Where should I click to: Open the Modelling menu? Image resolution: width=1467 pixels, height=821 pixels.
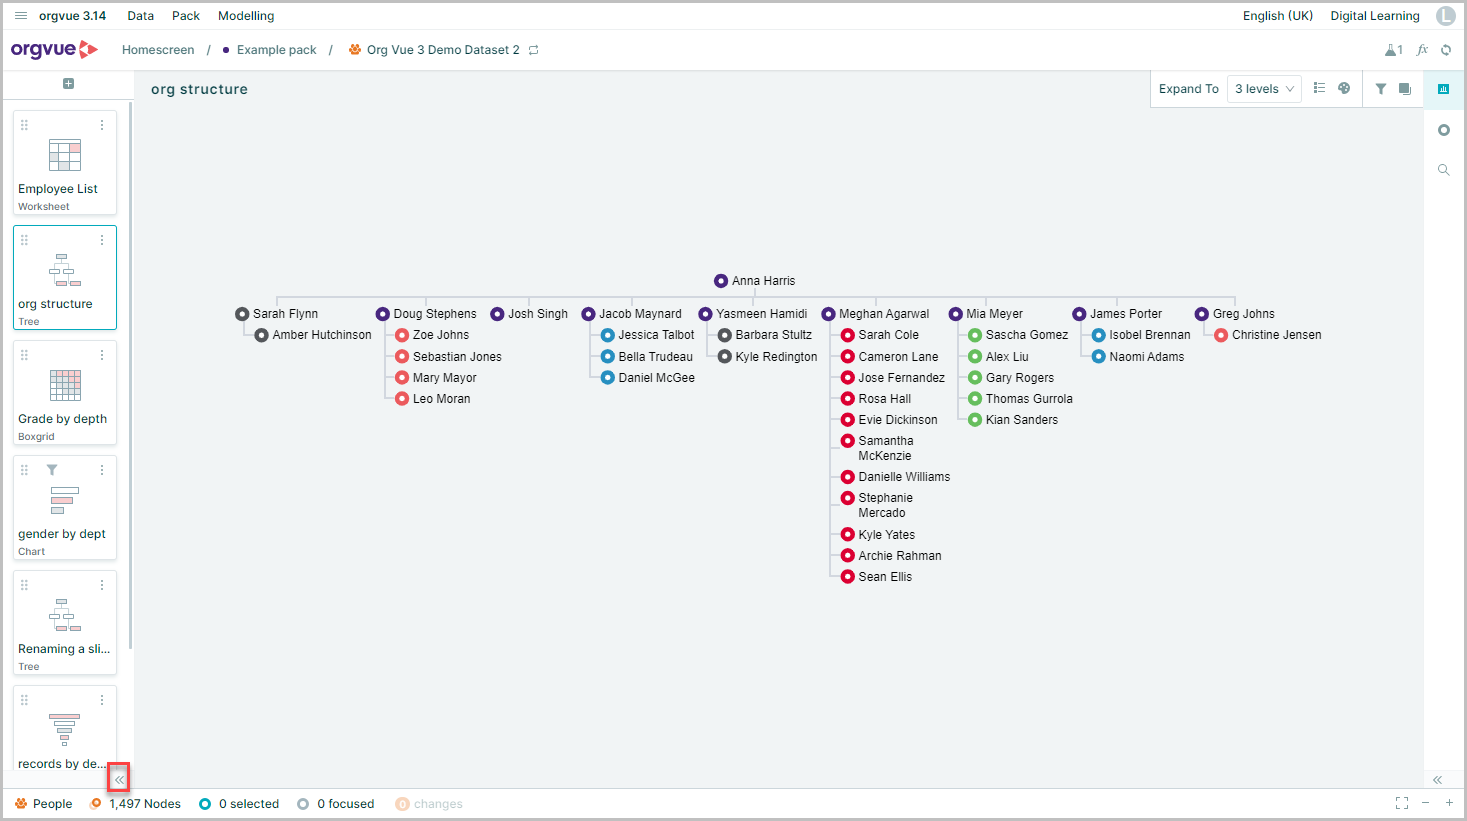(x=246, y=16)
